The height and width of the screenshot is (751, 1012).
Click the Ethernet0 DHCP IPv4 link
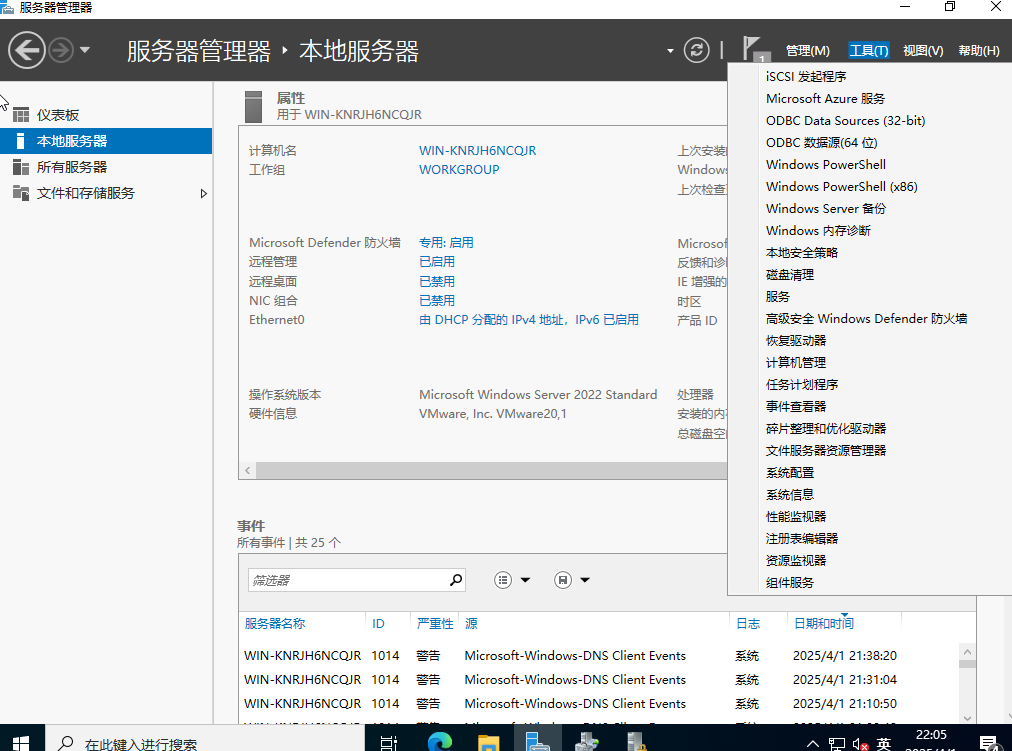[x=529, y=319]
